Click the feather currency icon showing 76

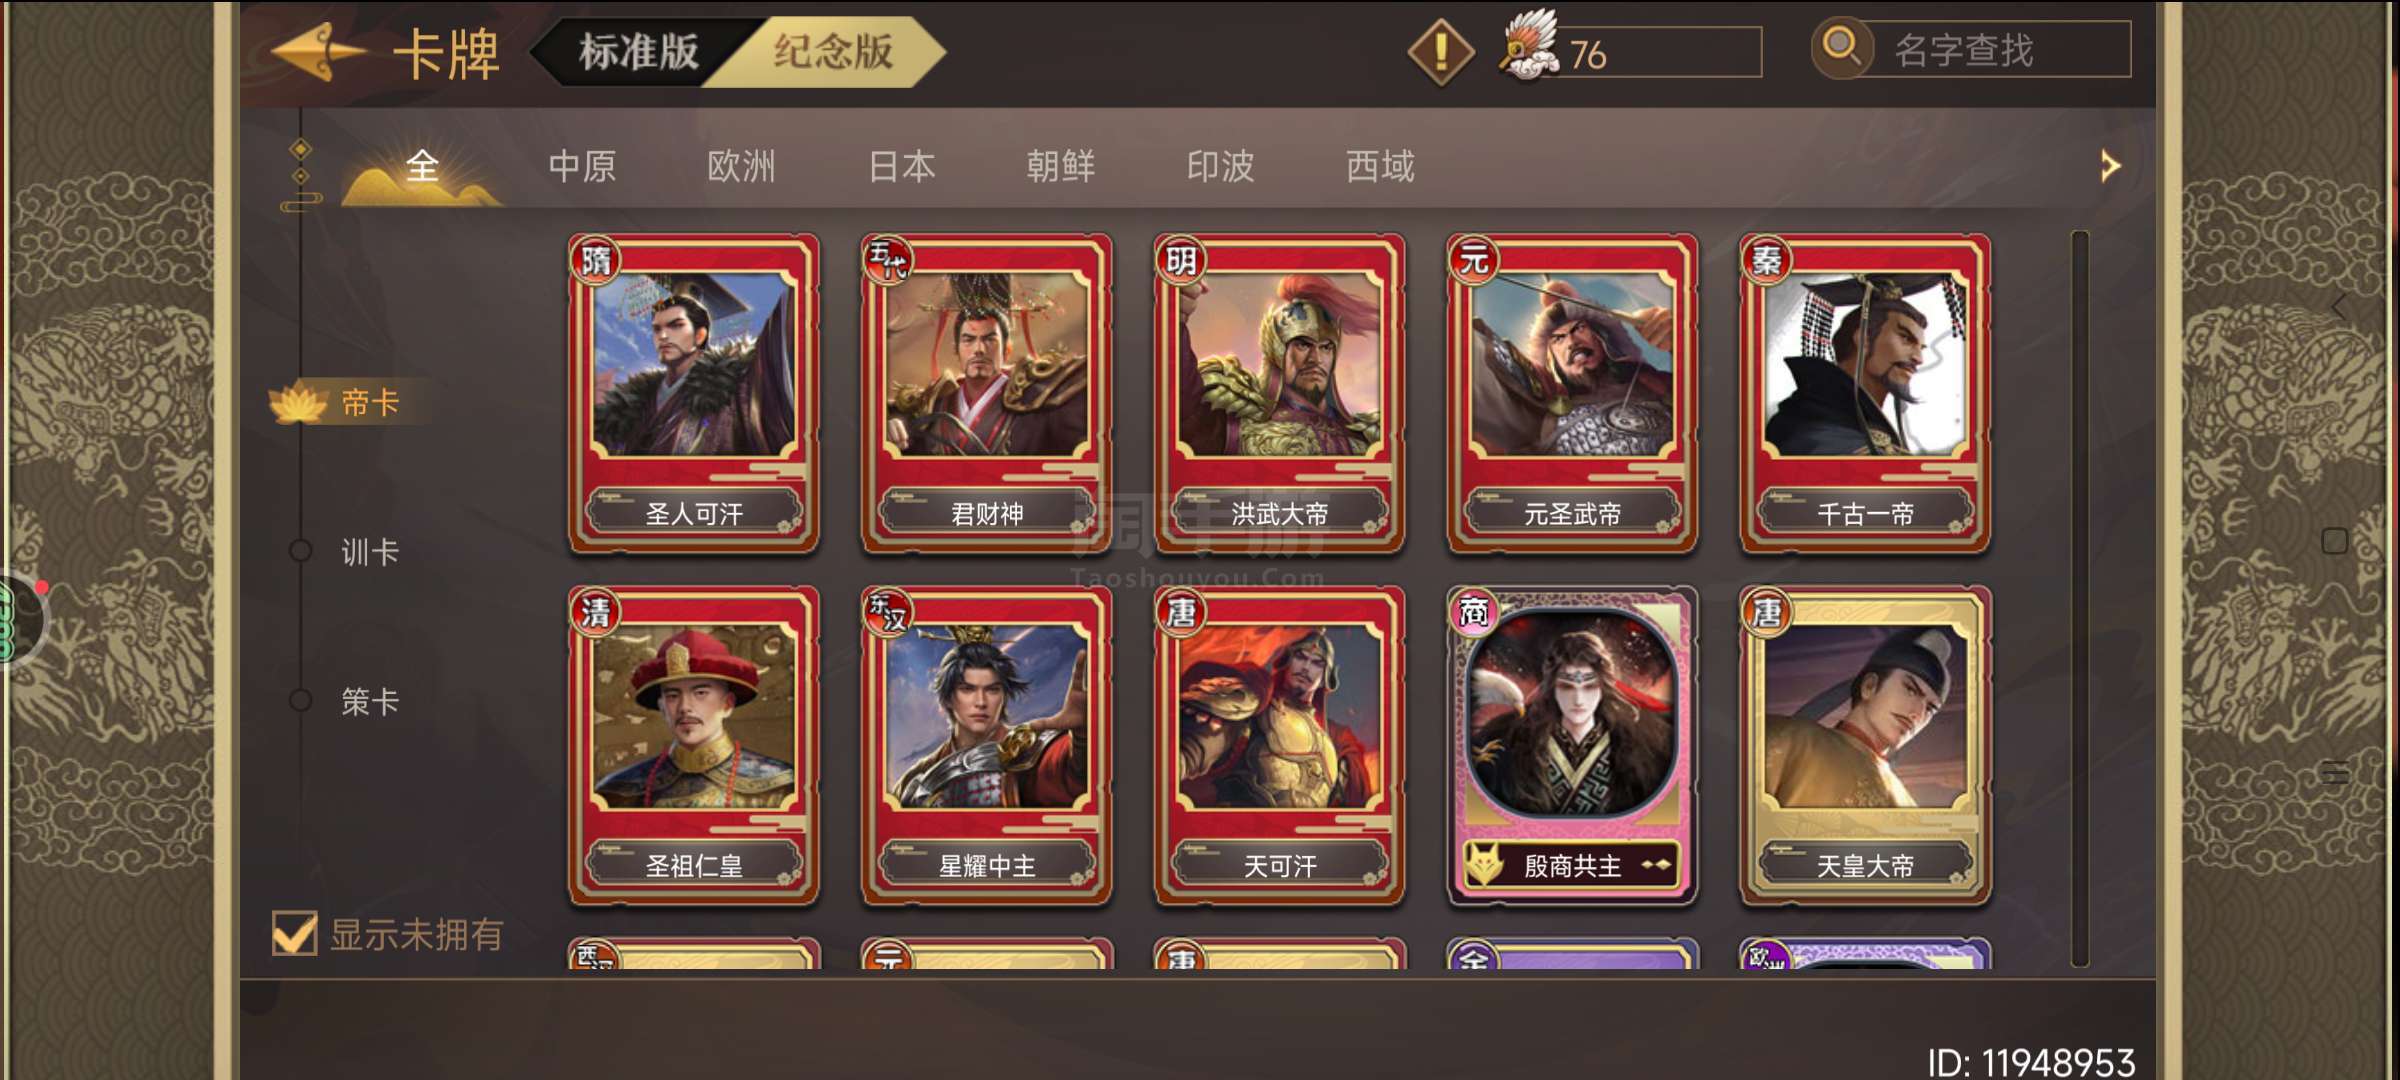point(1528,46)
